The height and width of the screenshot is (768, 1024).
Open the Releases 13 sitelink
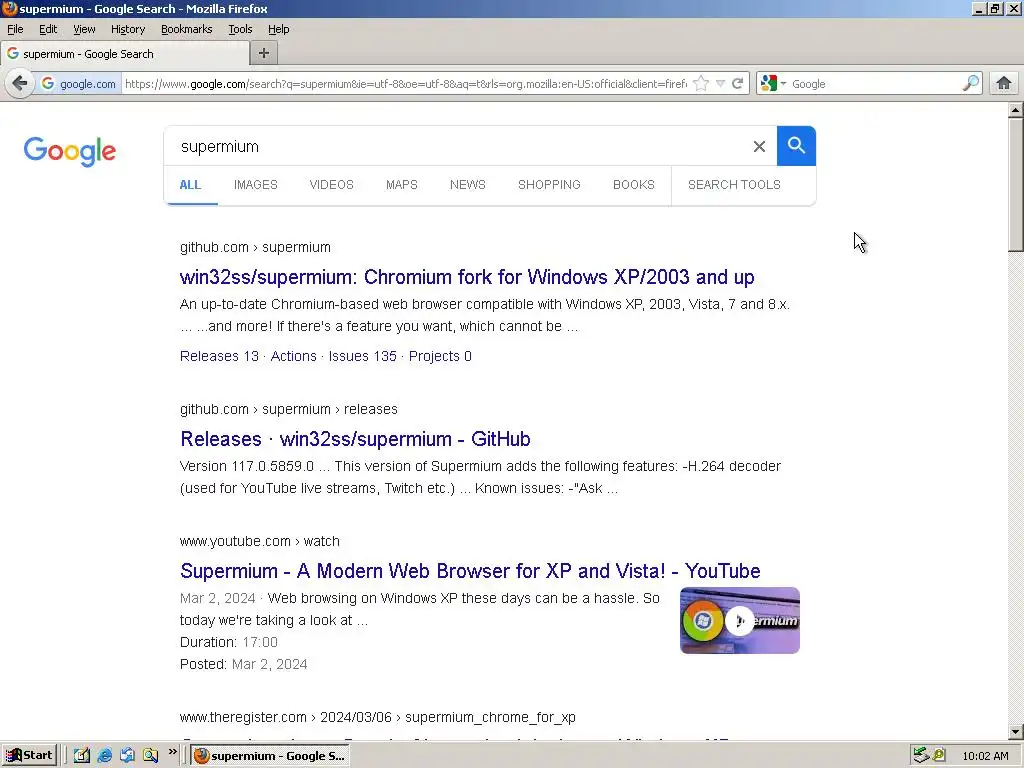219,356
